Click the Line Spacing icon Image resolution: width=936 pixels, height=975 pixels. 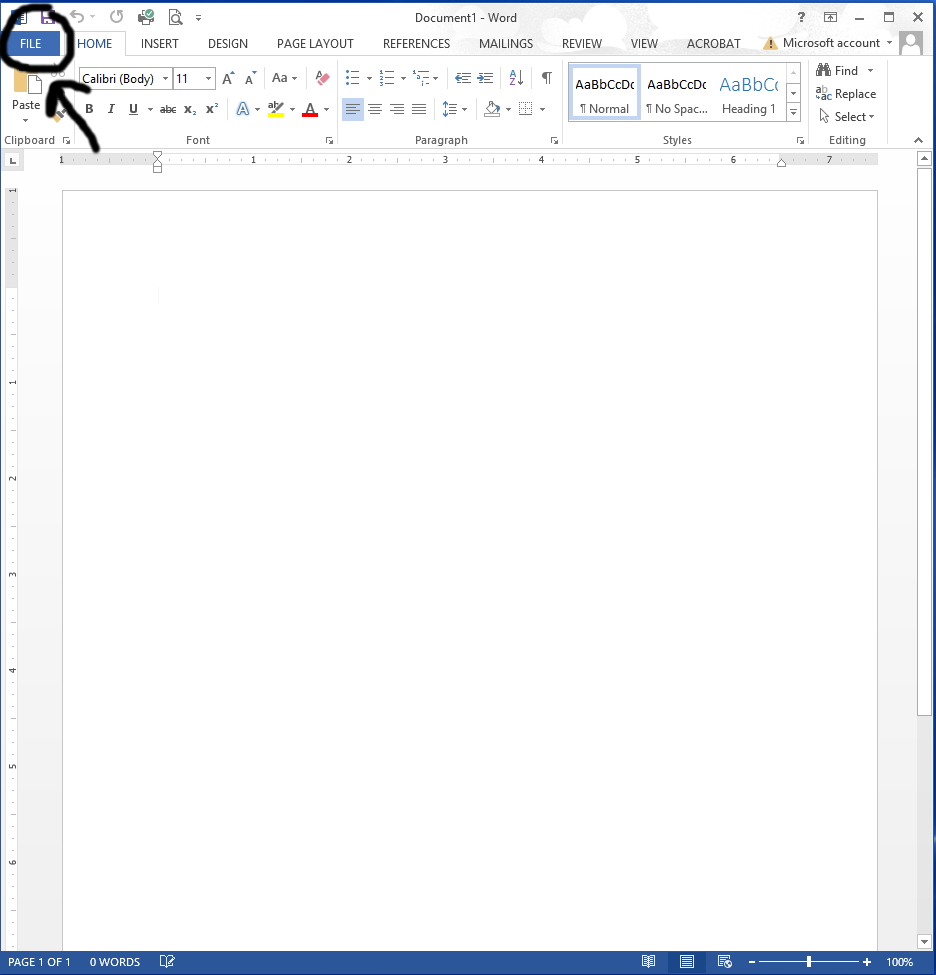tap(450, 109)
